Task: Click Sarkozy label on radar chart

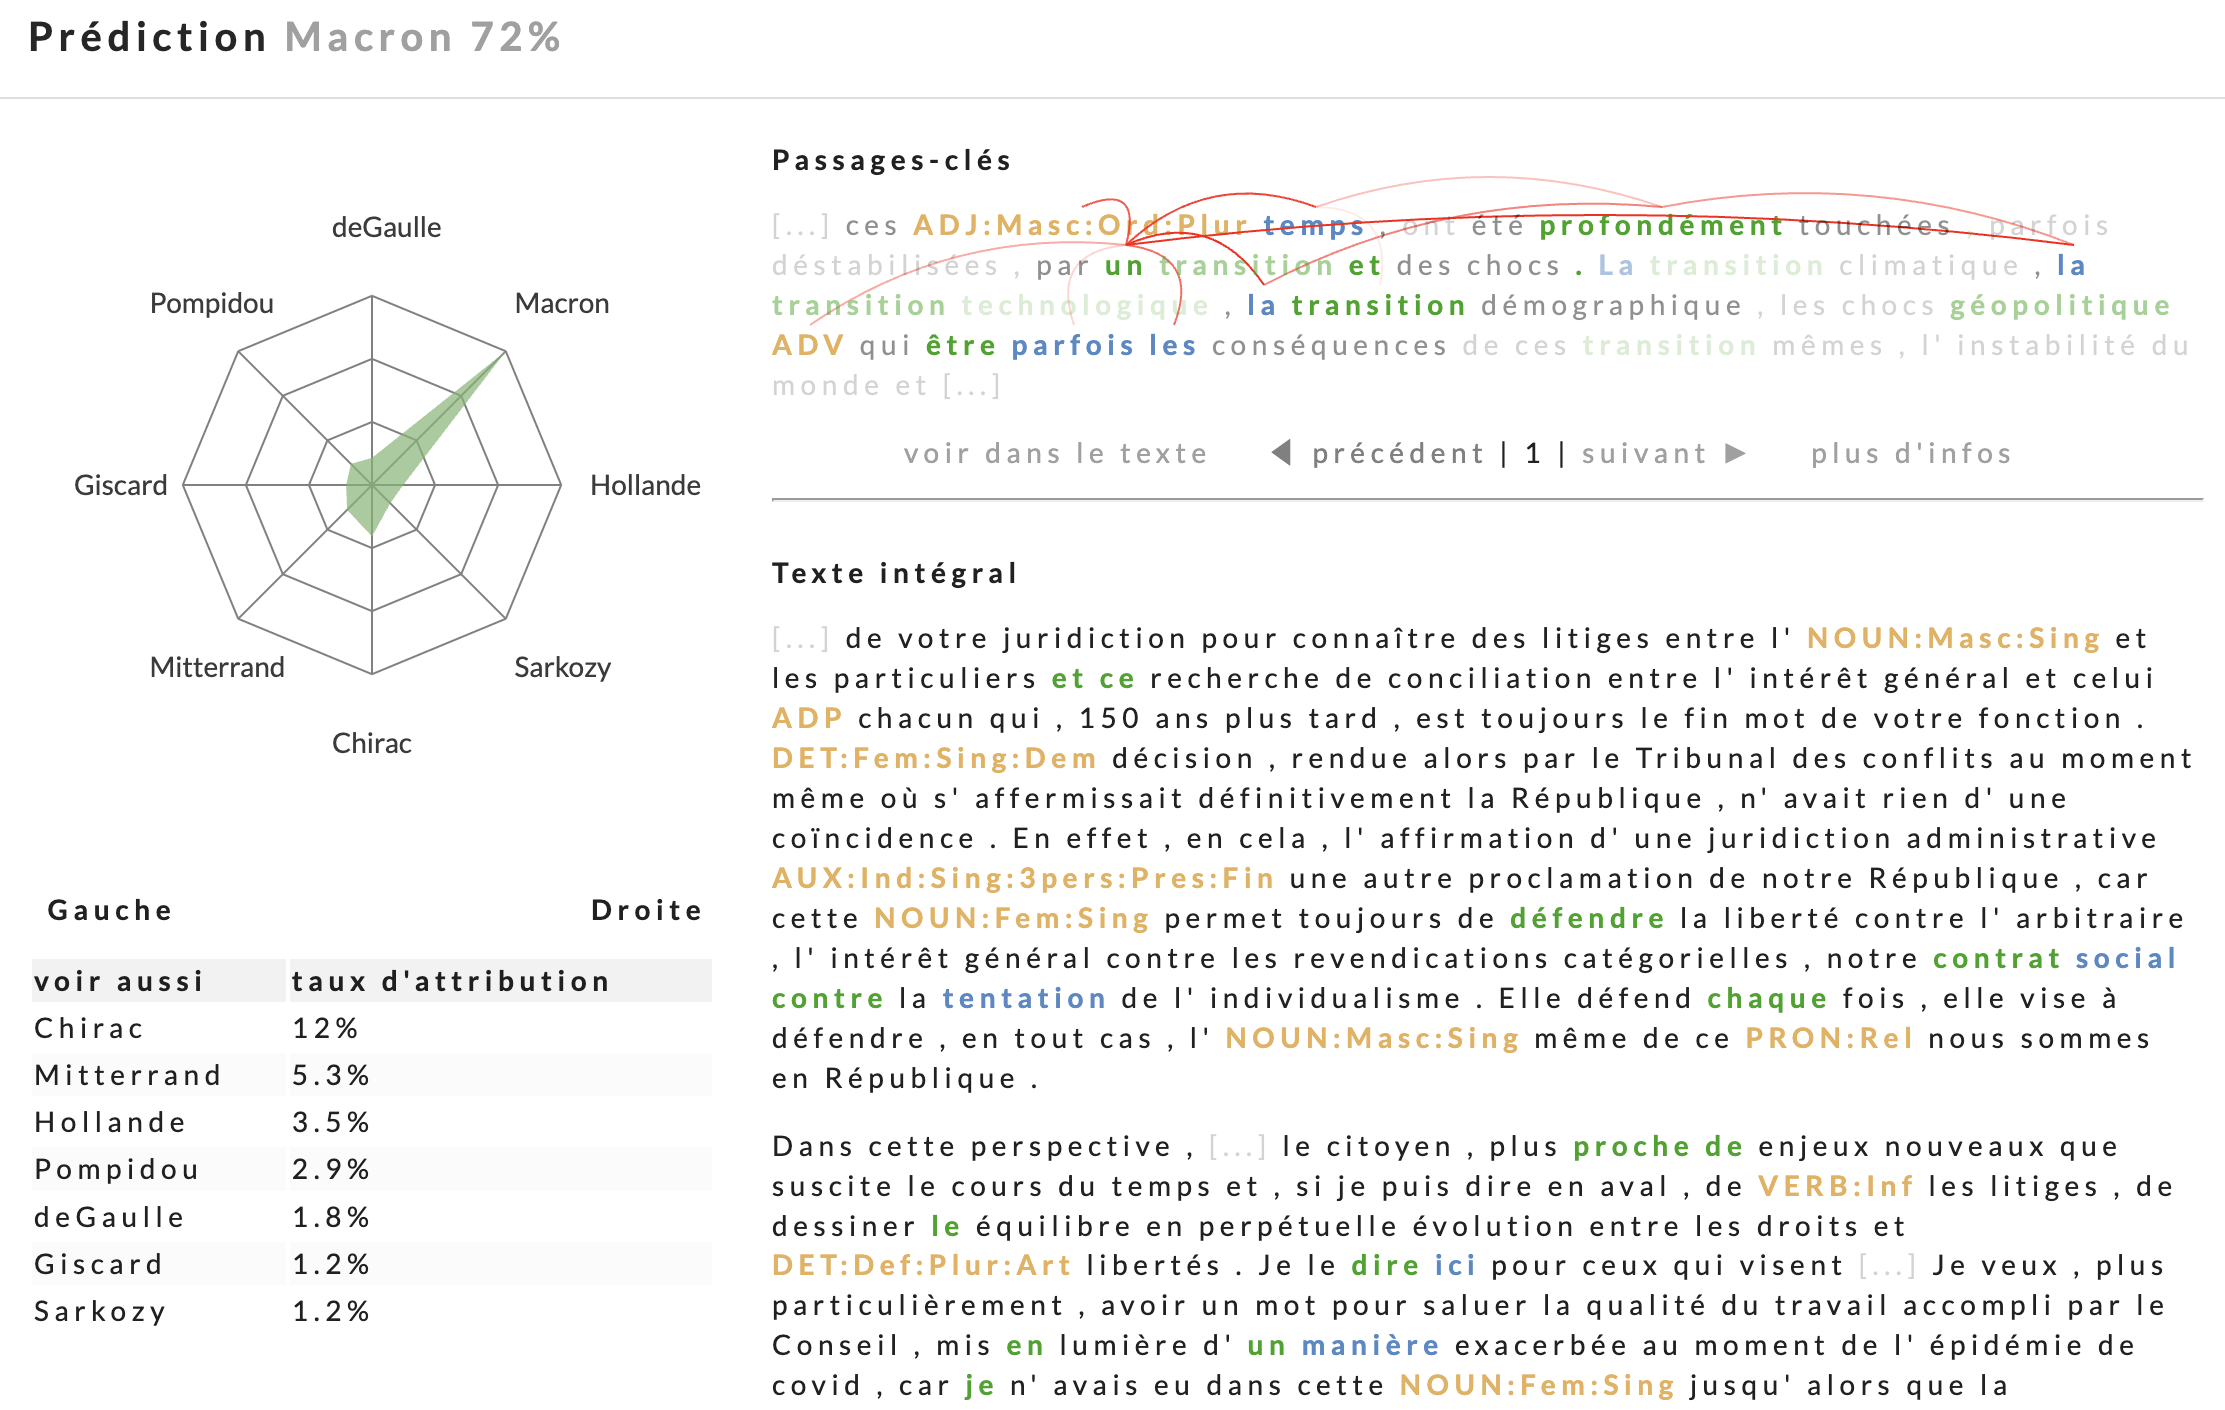Action: (x=562, y=667)
